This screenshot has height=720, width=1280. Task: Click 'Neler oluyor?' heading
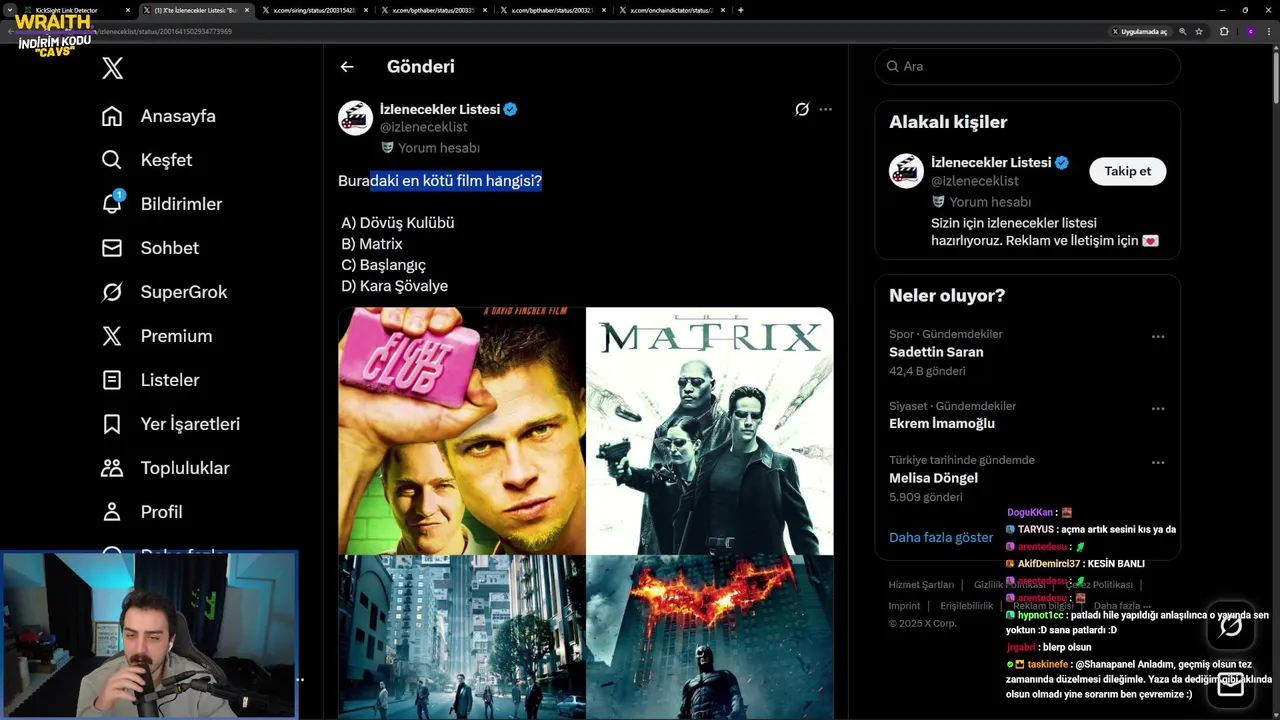pos(947,295)
